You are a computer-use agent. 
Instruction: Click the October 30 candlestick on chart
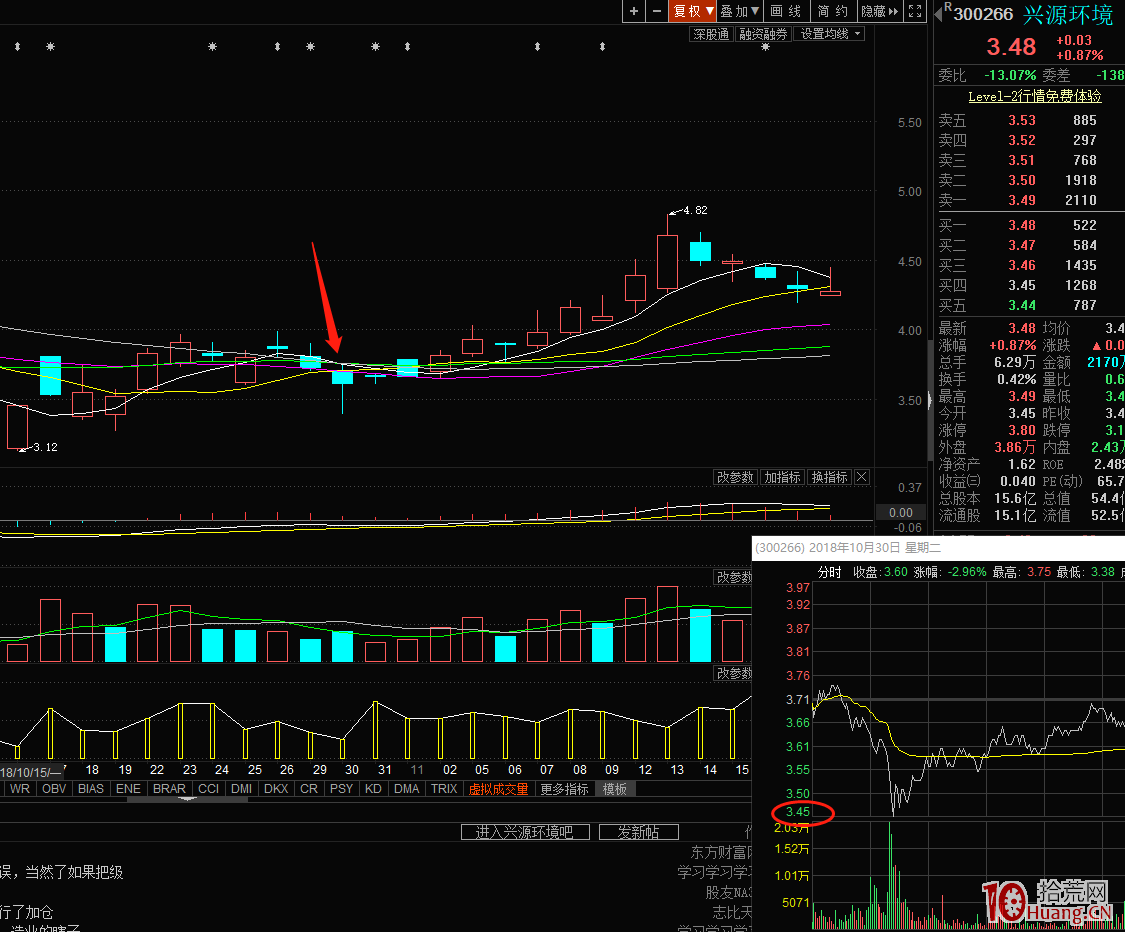tap(343, 377)
